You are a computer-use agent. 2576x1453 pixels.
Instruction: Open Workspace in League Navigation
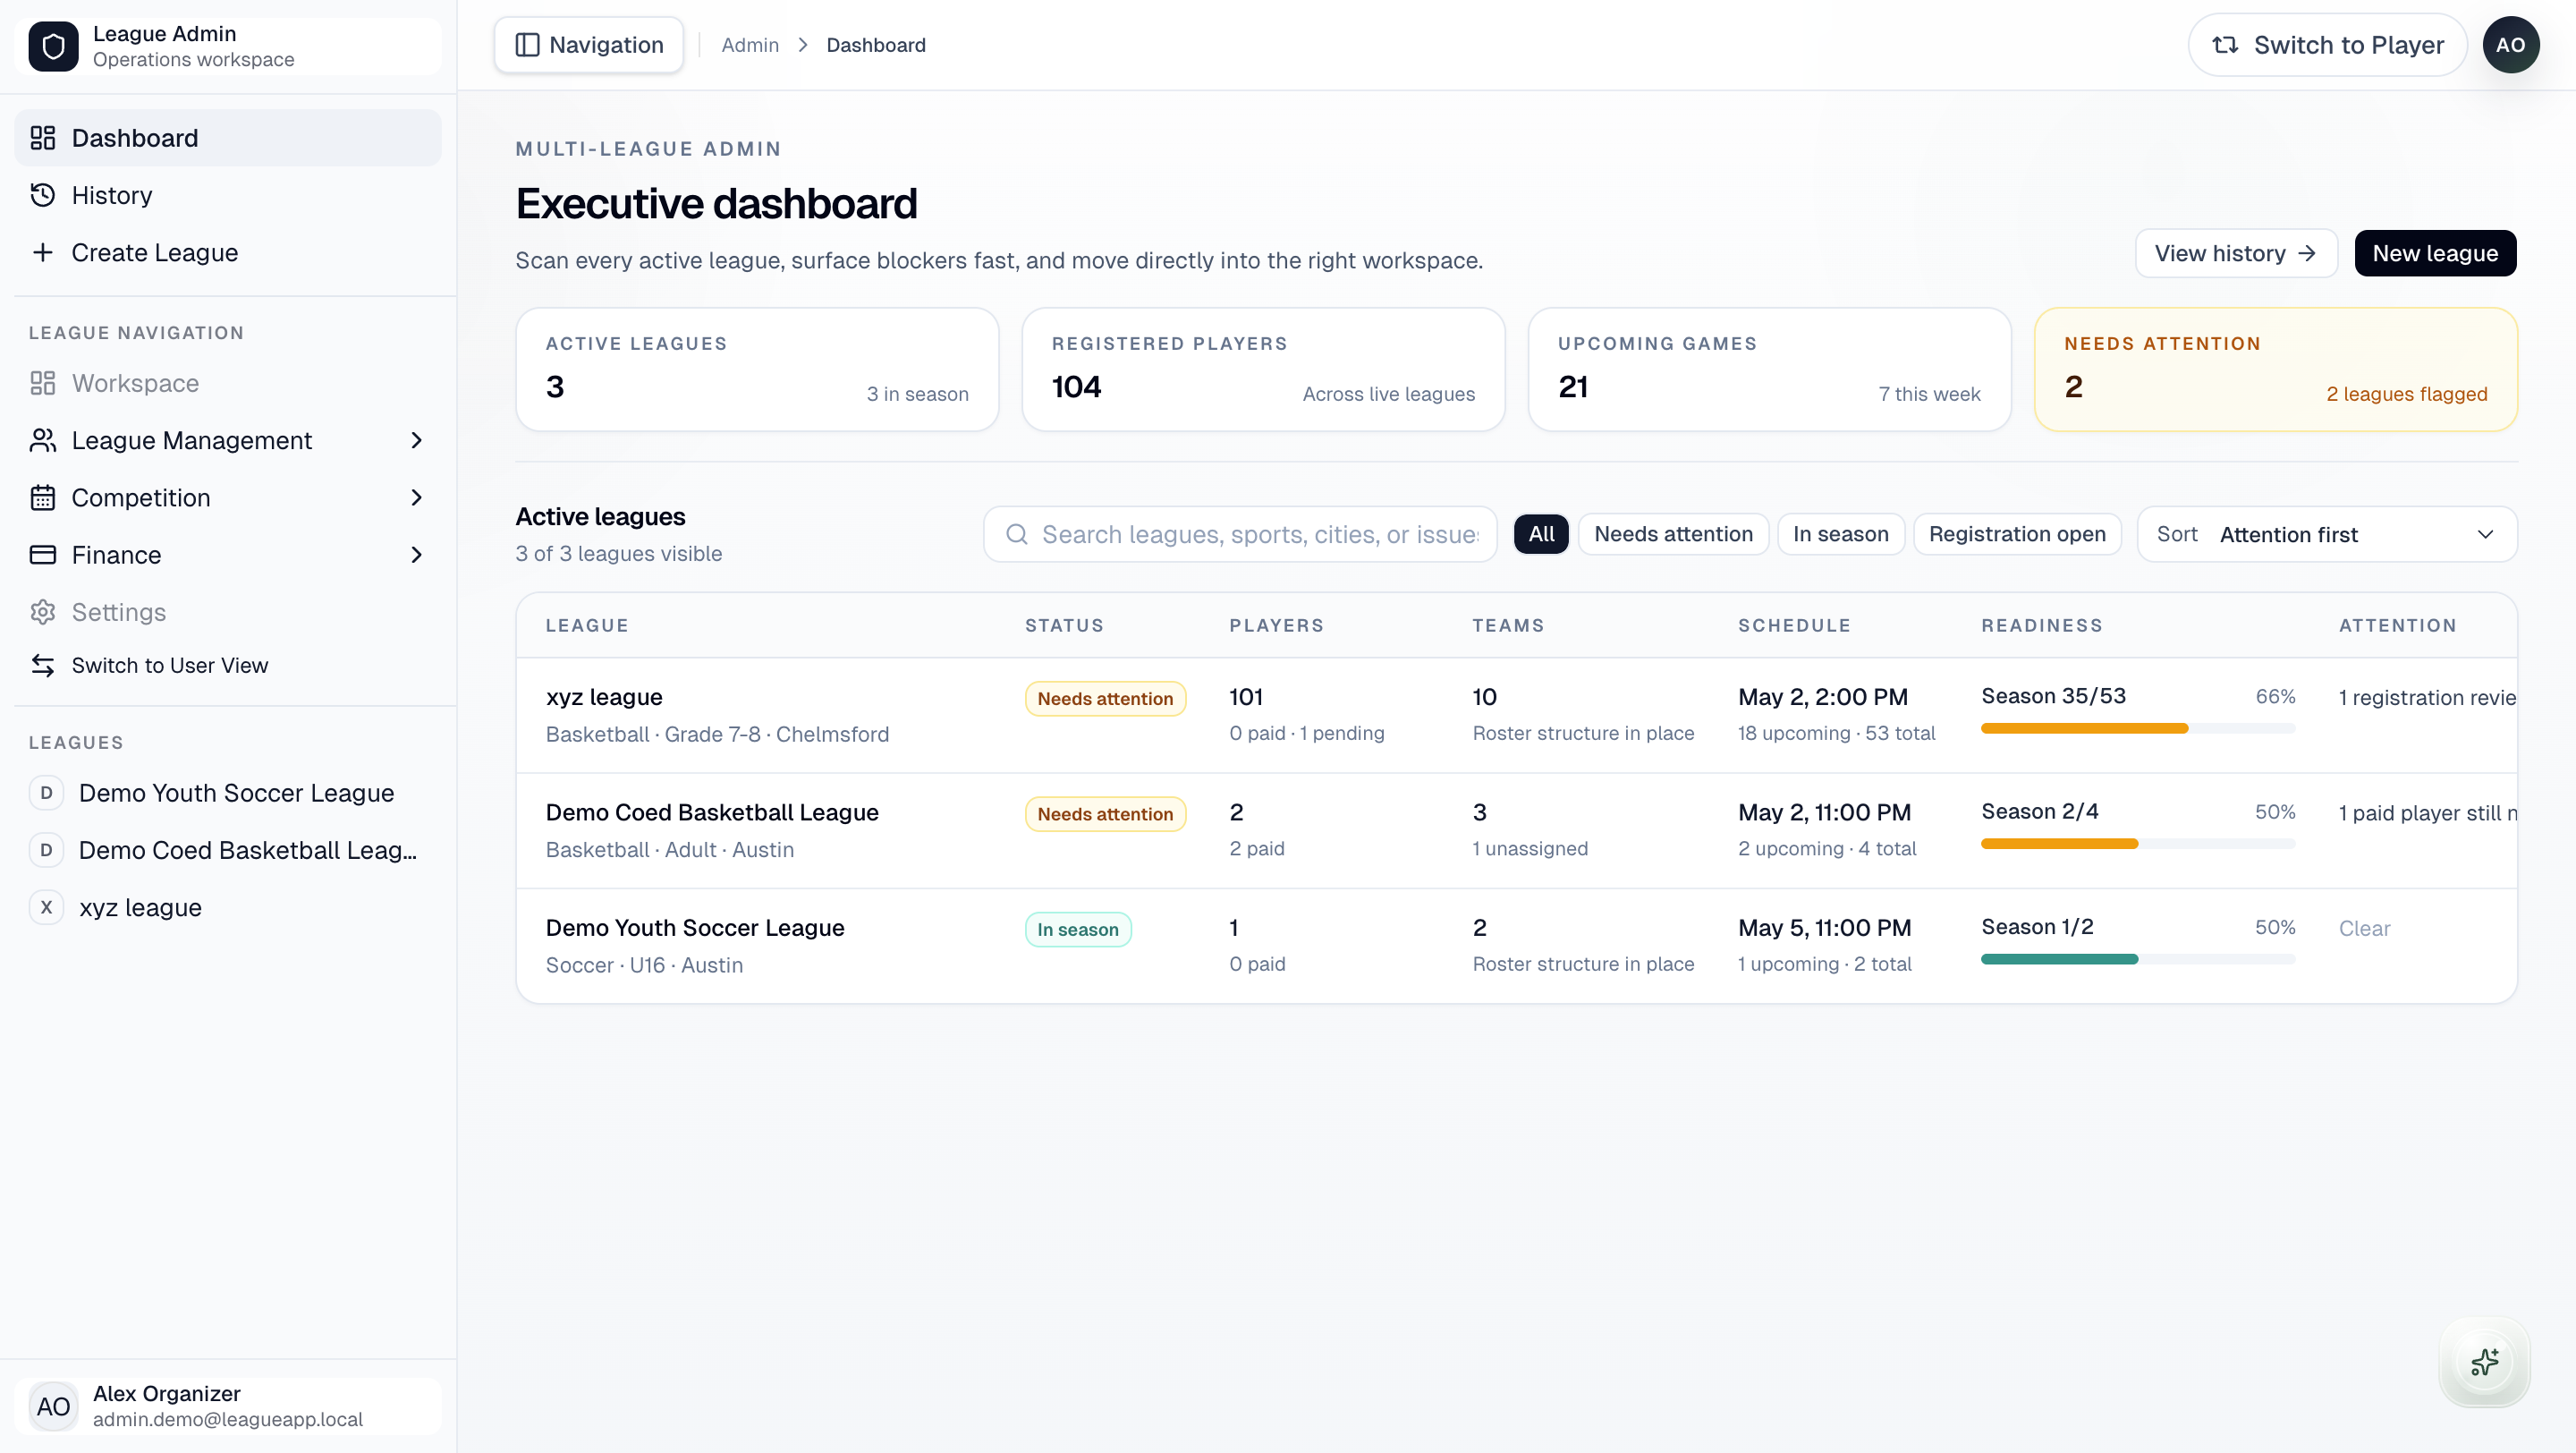pyautogui.click(x=228, y=383)
